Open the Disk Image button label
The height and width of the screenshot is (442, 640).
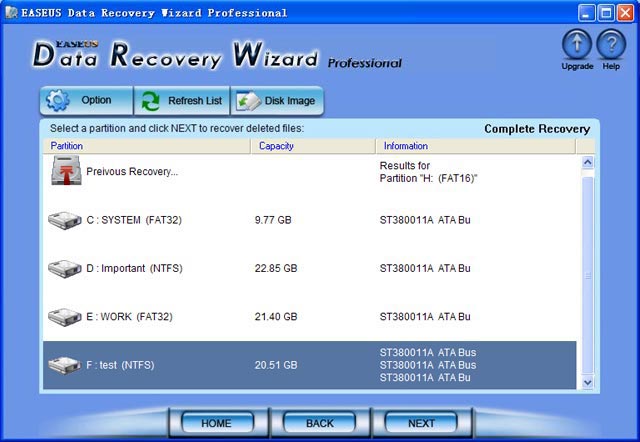[290, 101]
